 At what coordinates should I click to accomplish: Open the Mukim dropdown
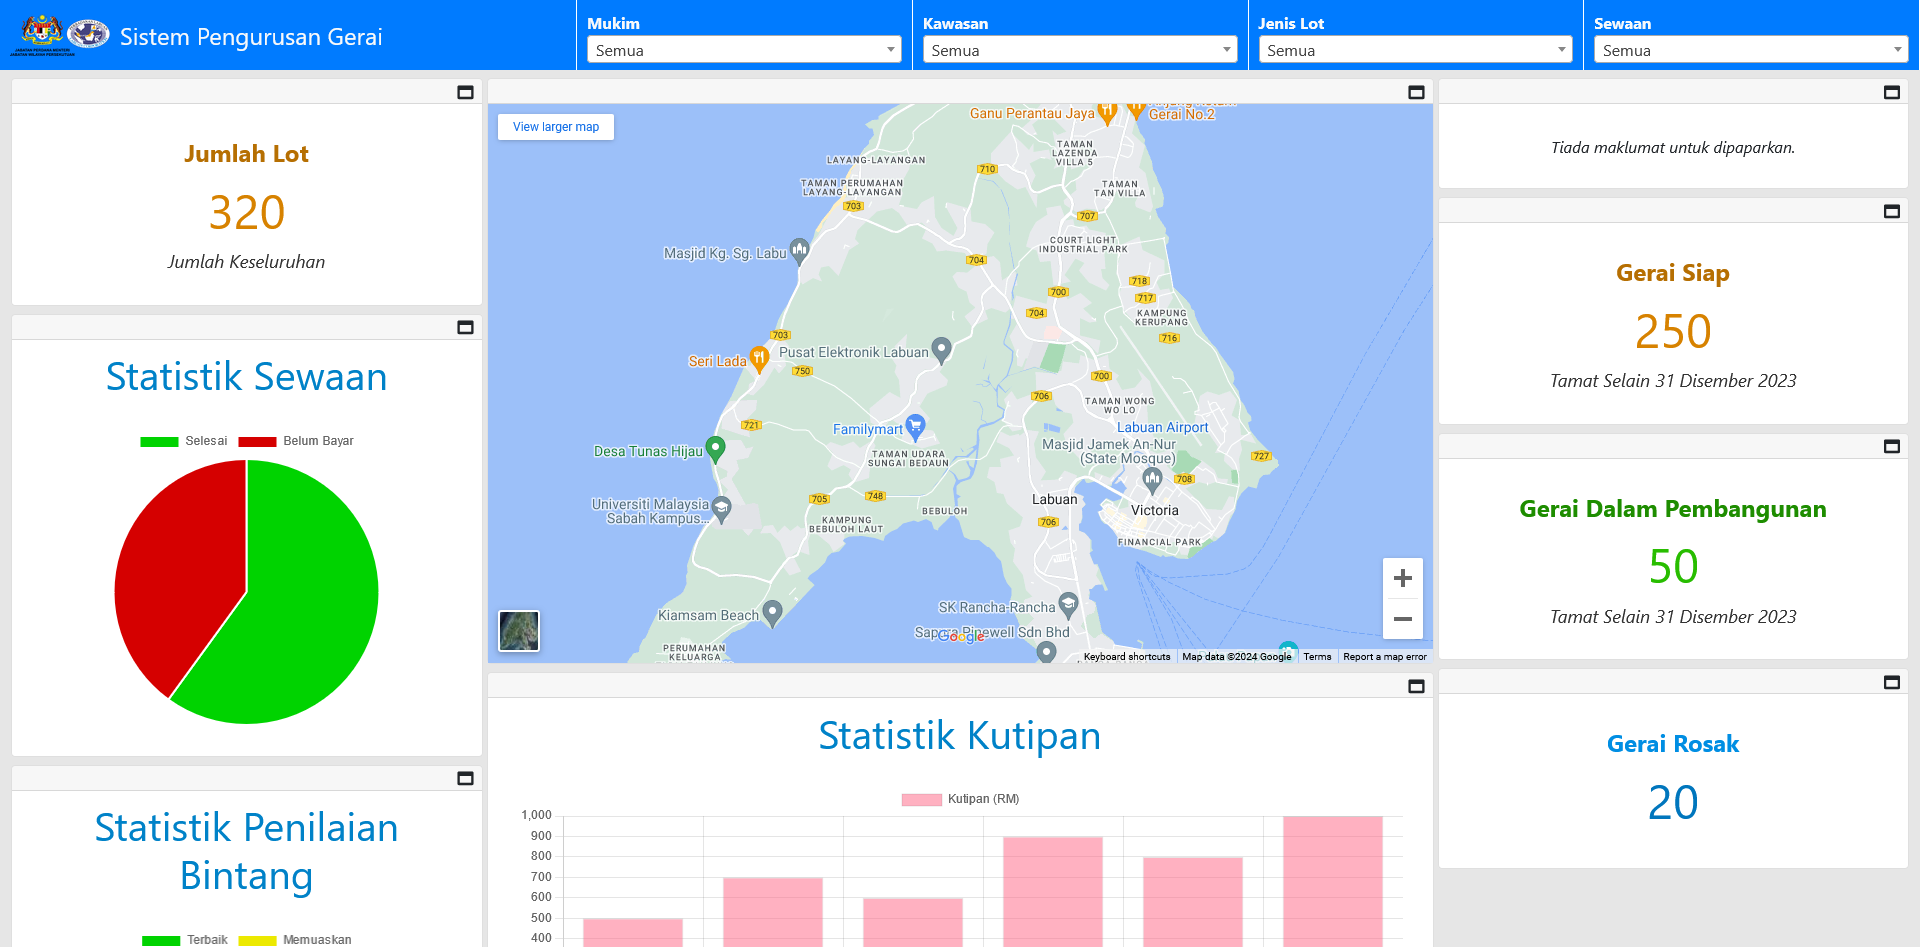pyautogui.click(x=744, y=50)
